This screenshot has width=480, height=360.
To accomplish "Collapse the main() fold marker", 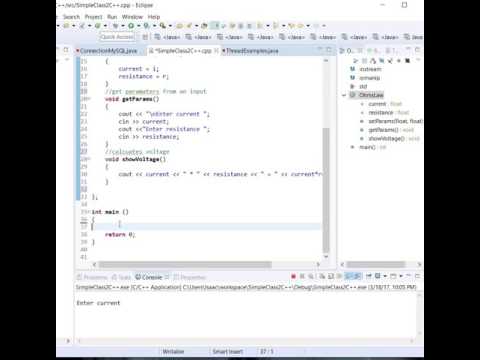I will point(89,212).
